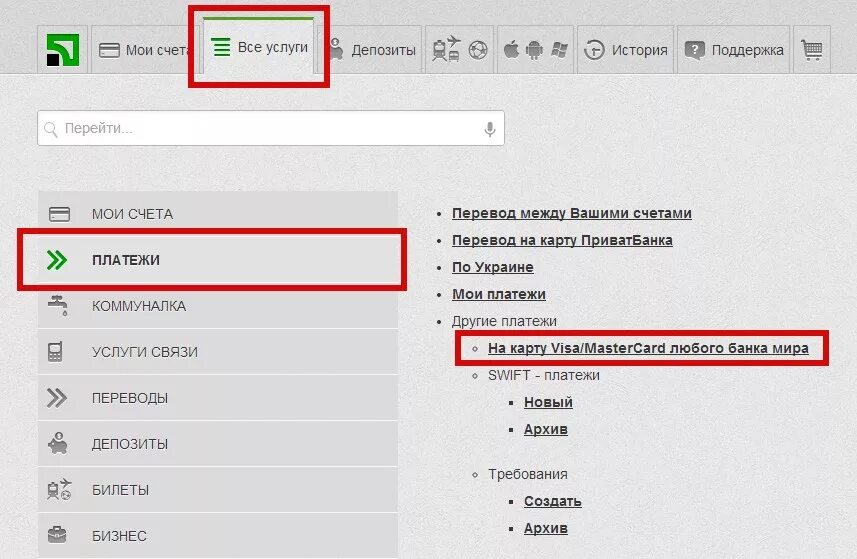The image size is (857, 559).
Task: Select ПЕРЕВОДЫ in the sidebar
Action: 218,397
